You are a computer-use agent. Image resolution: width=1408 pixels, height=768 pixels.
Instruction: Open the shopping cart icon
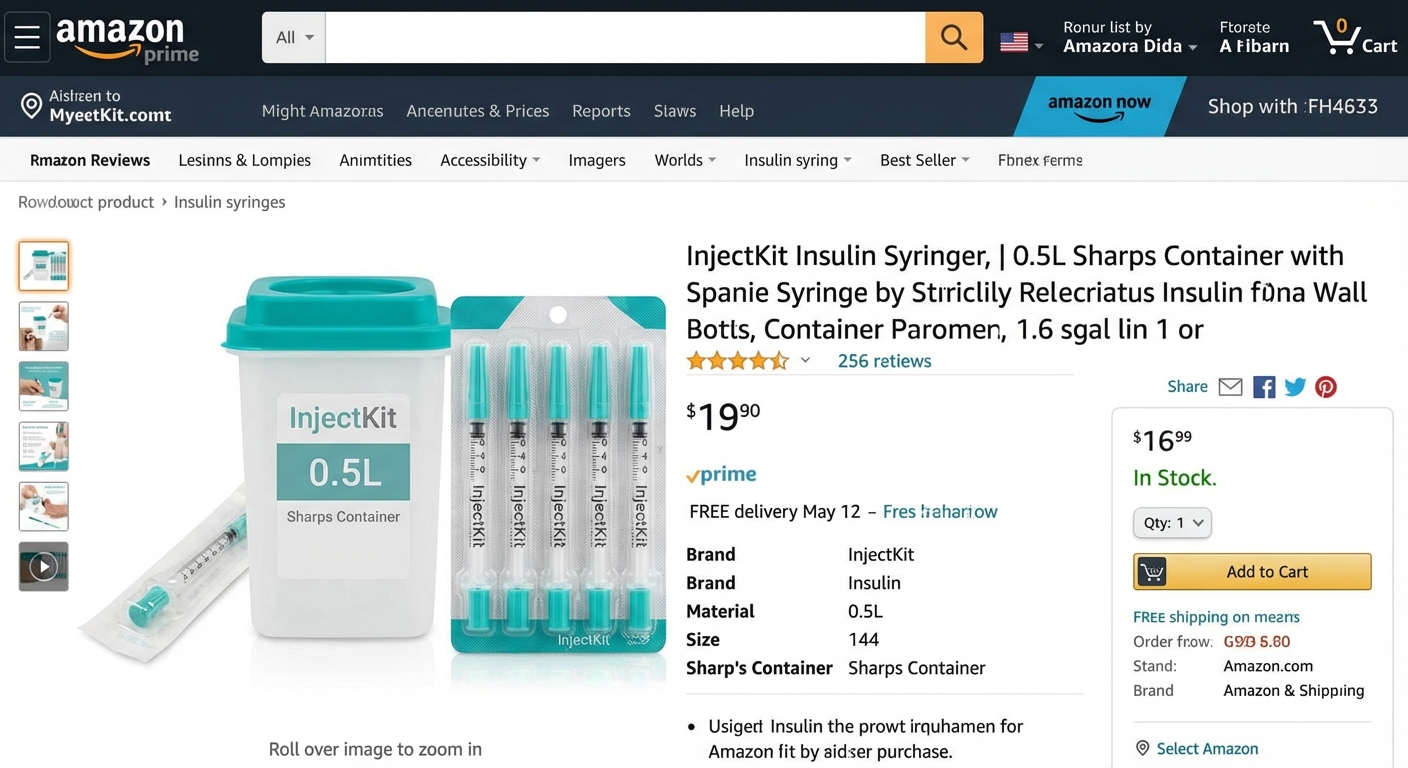point(1354,38)
